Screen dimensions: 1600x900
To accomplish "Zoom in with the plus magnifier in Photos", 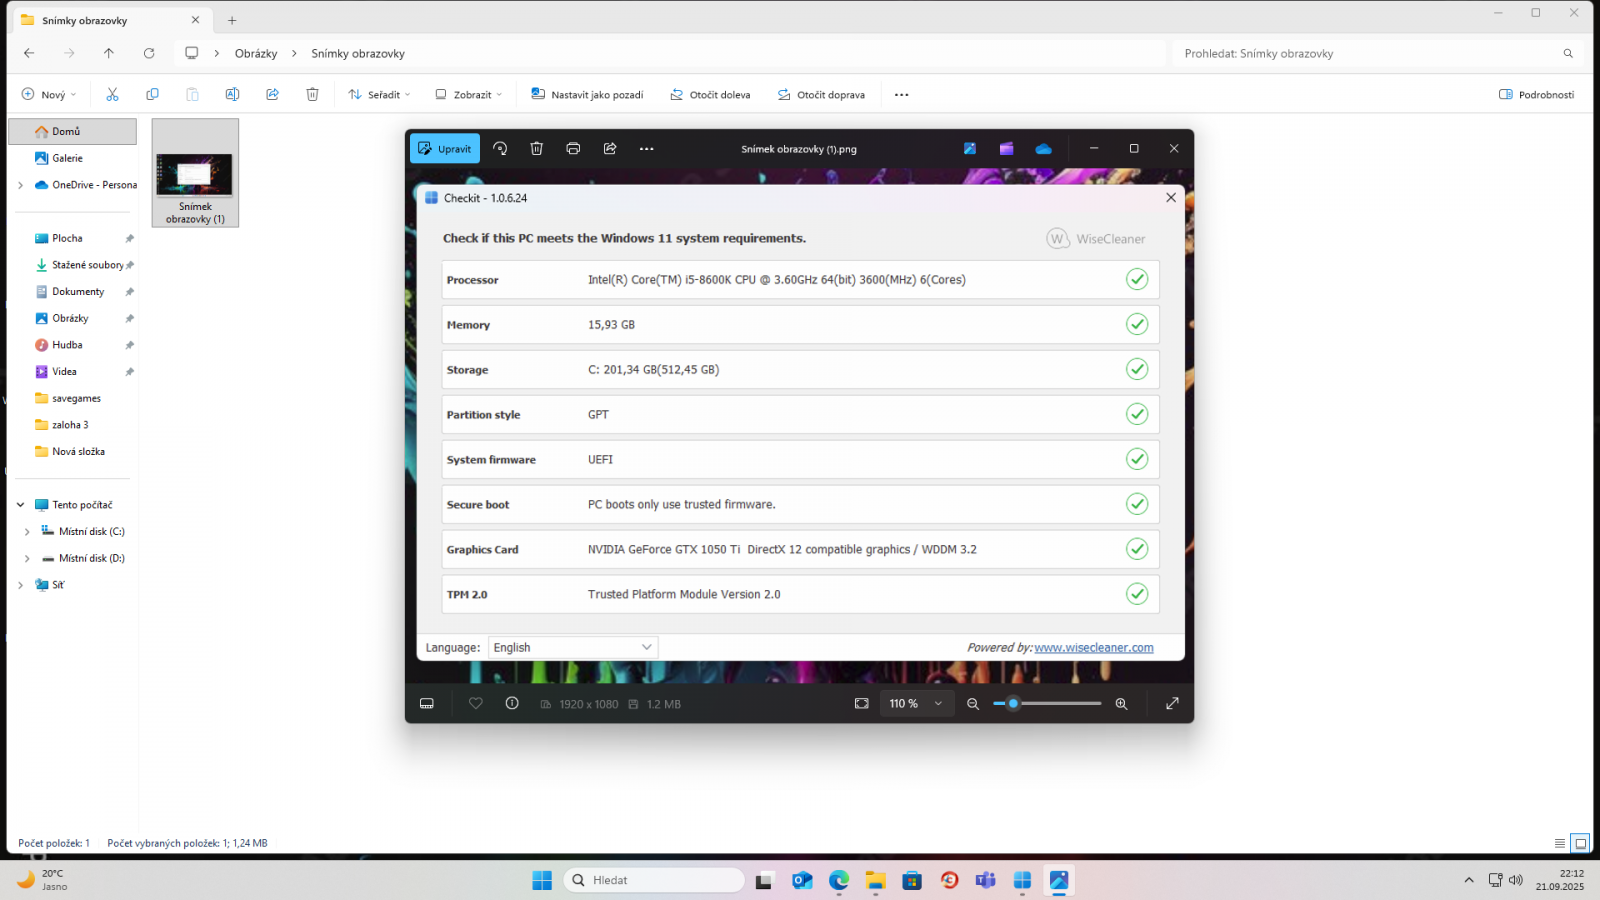I will tap(1121, 704).
